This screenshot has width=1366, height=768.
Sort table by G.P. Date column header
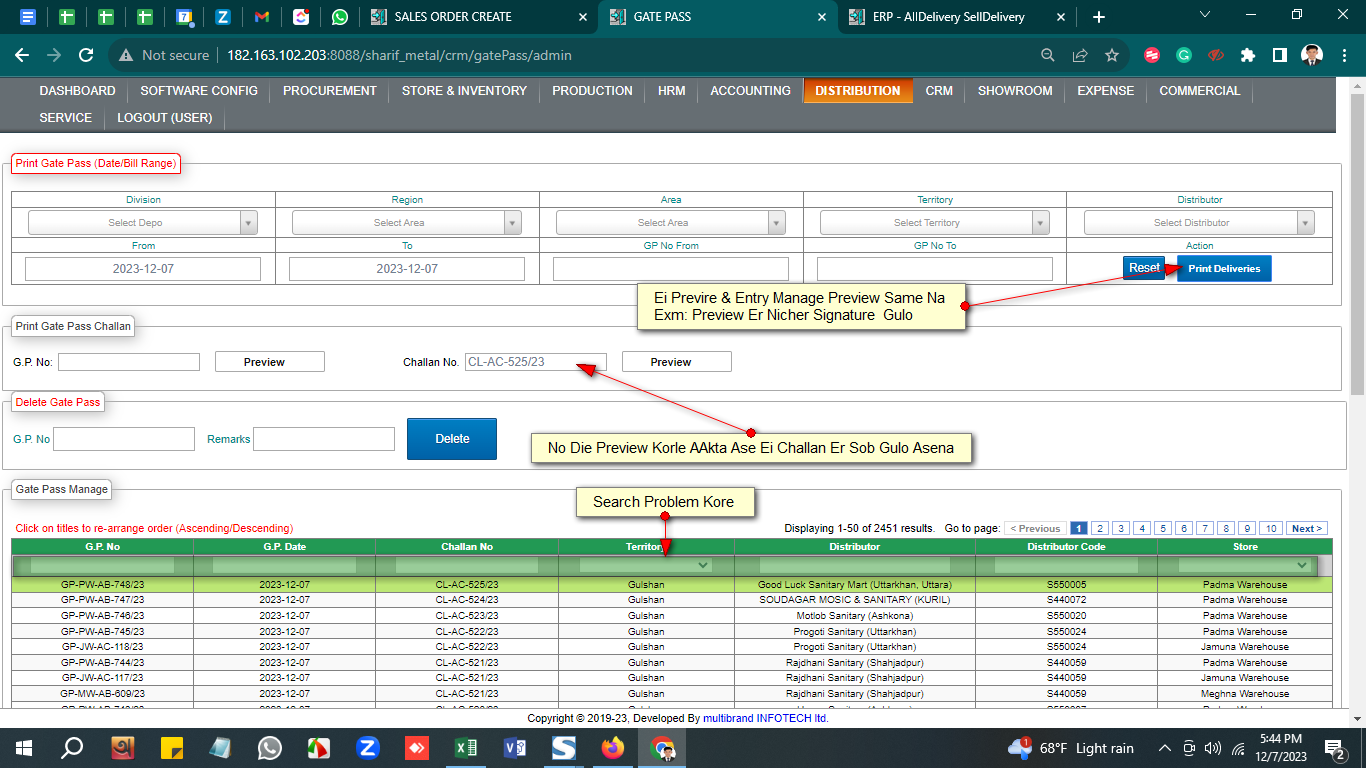[x=284, y=547]
